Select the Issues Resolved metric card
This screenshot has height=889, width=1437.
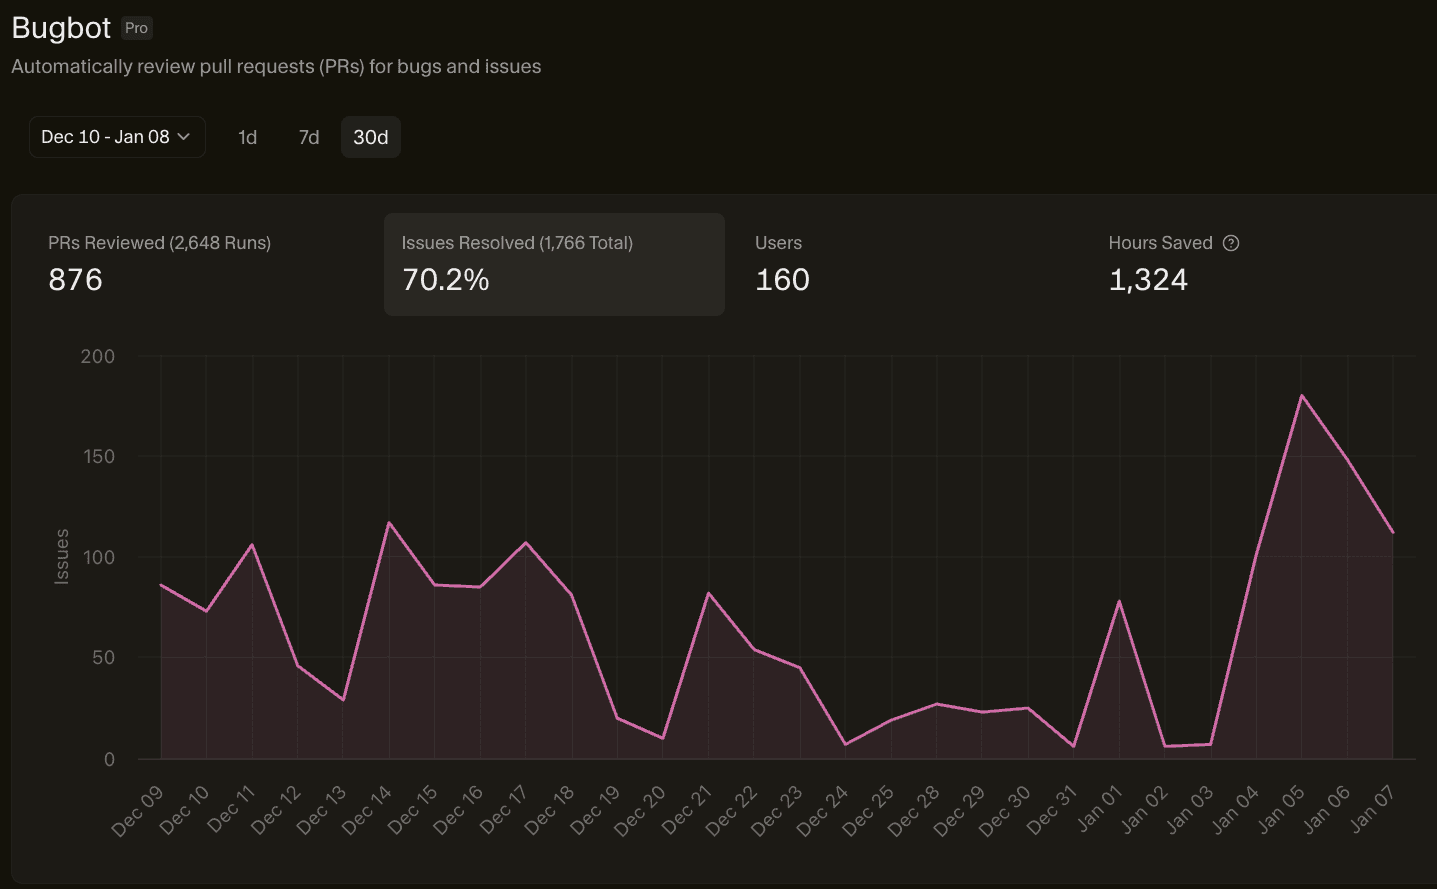click(x=554, y=263)
